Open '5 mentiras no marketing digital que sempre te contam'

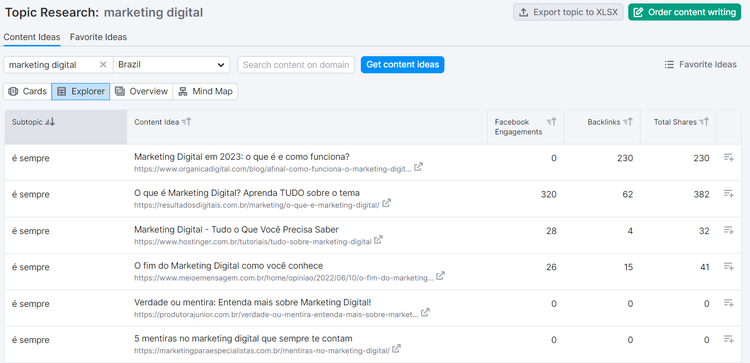pos(243,339)
